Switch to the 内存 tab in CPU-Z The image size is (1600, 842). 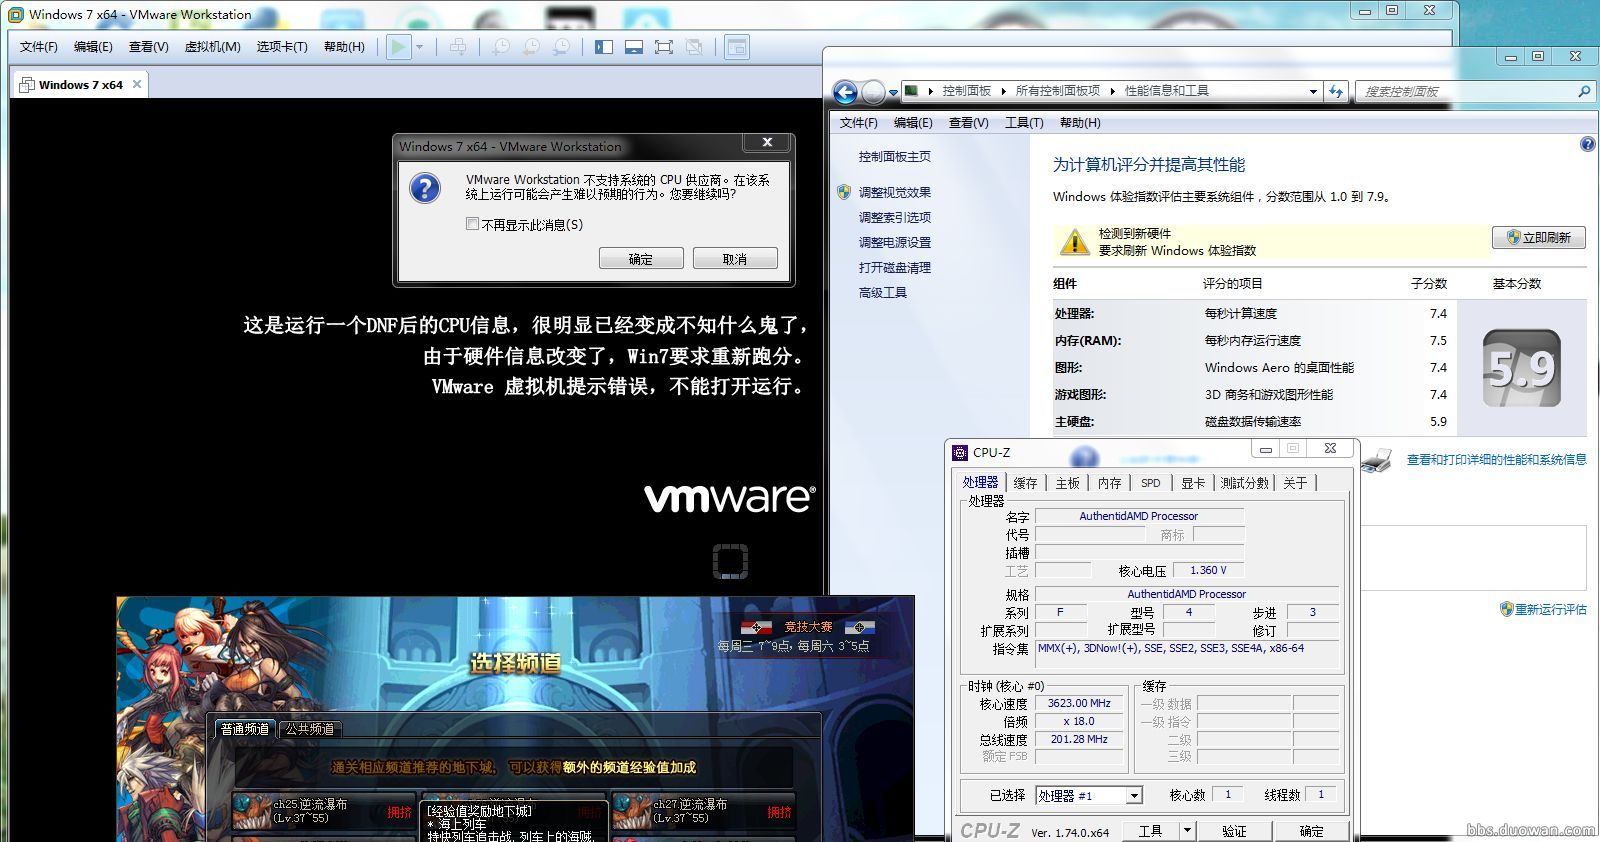(x=1109, y=483)
